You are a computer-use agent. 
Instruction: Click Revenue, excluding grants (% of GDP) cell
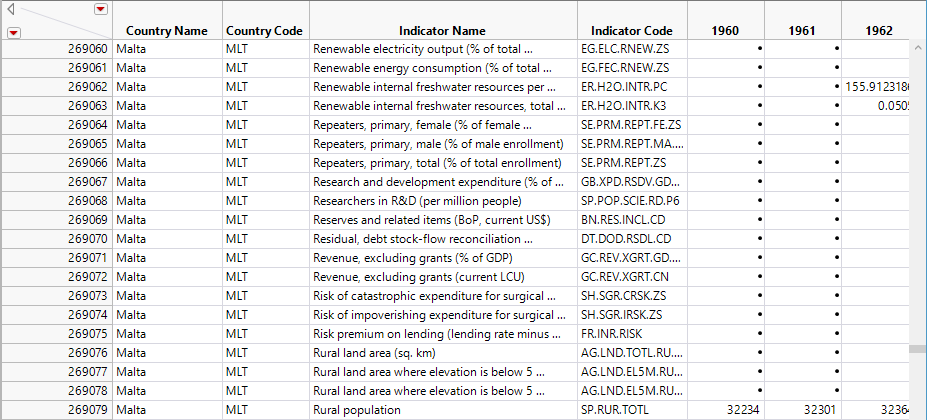coord(443,258)
